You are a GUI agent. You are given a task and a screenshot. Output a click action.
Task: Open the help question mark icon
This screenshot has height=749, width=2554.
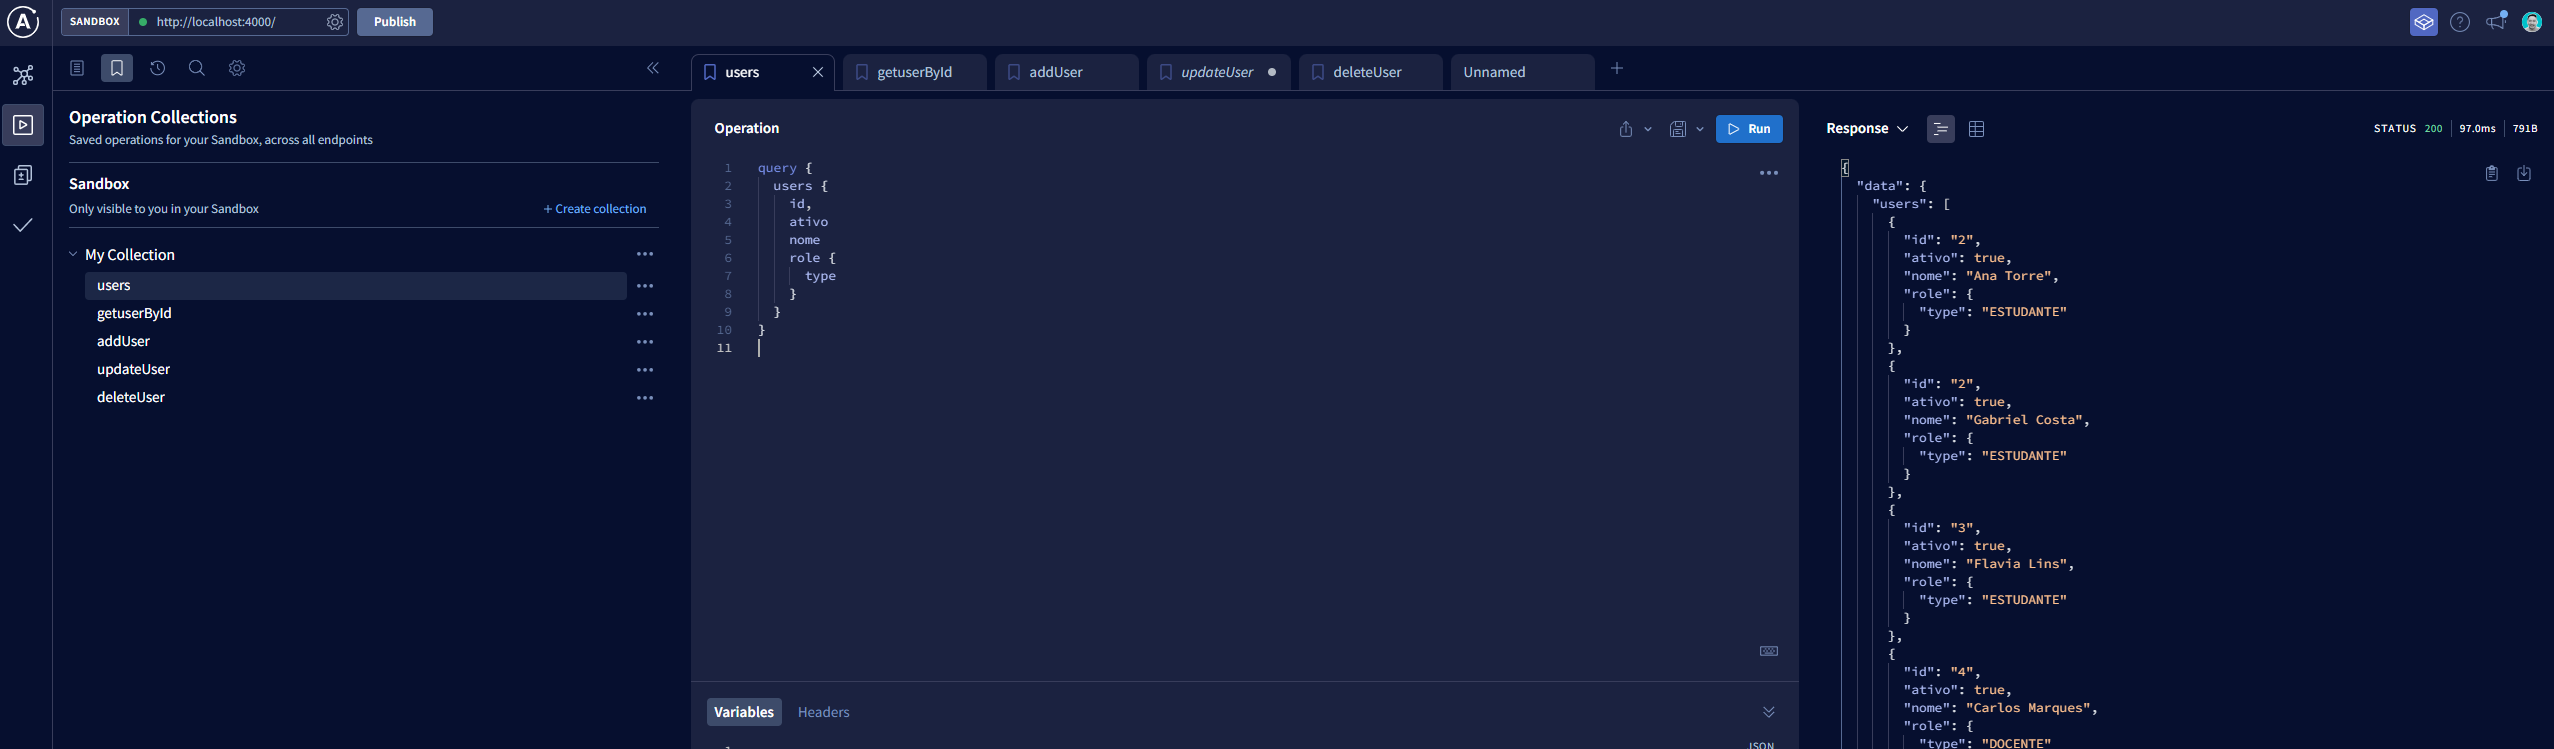2460,22
